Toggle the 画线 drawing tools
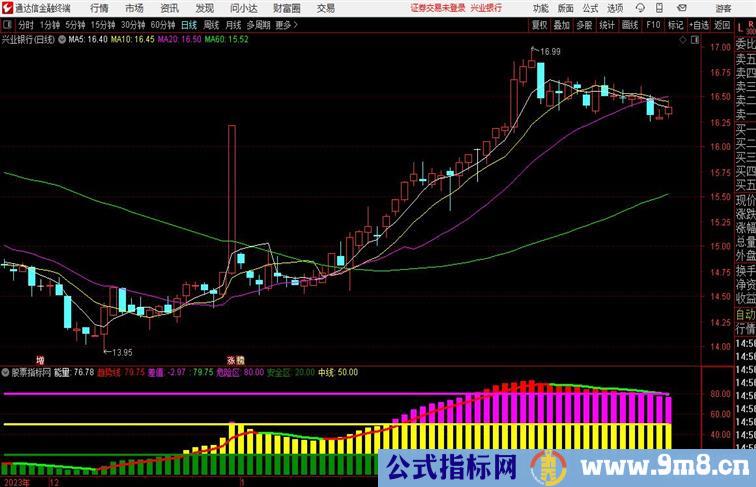 coord(630,25)
